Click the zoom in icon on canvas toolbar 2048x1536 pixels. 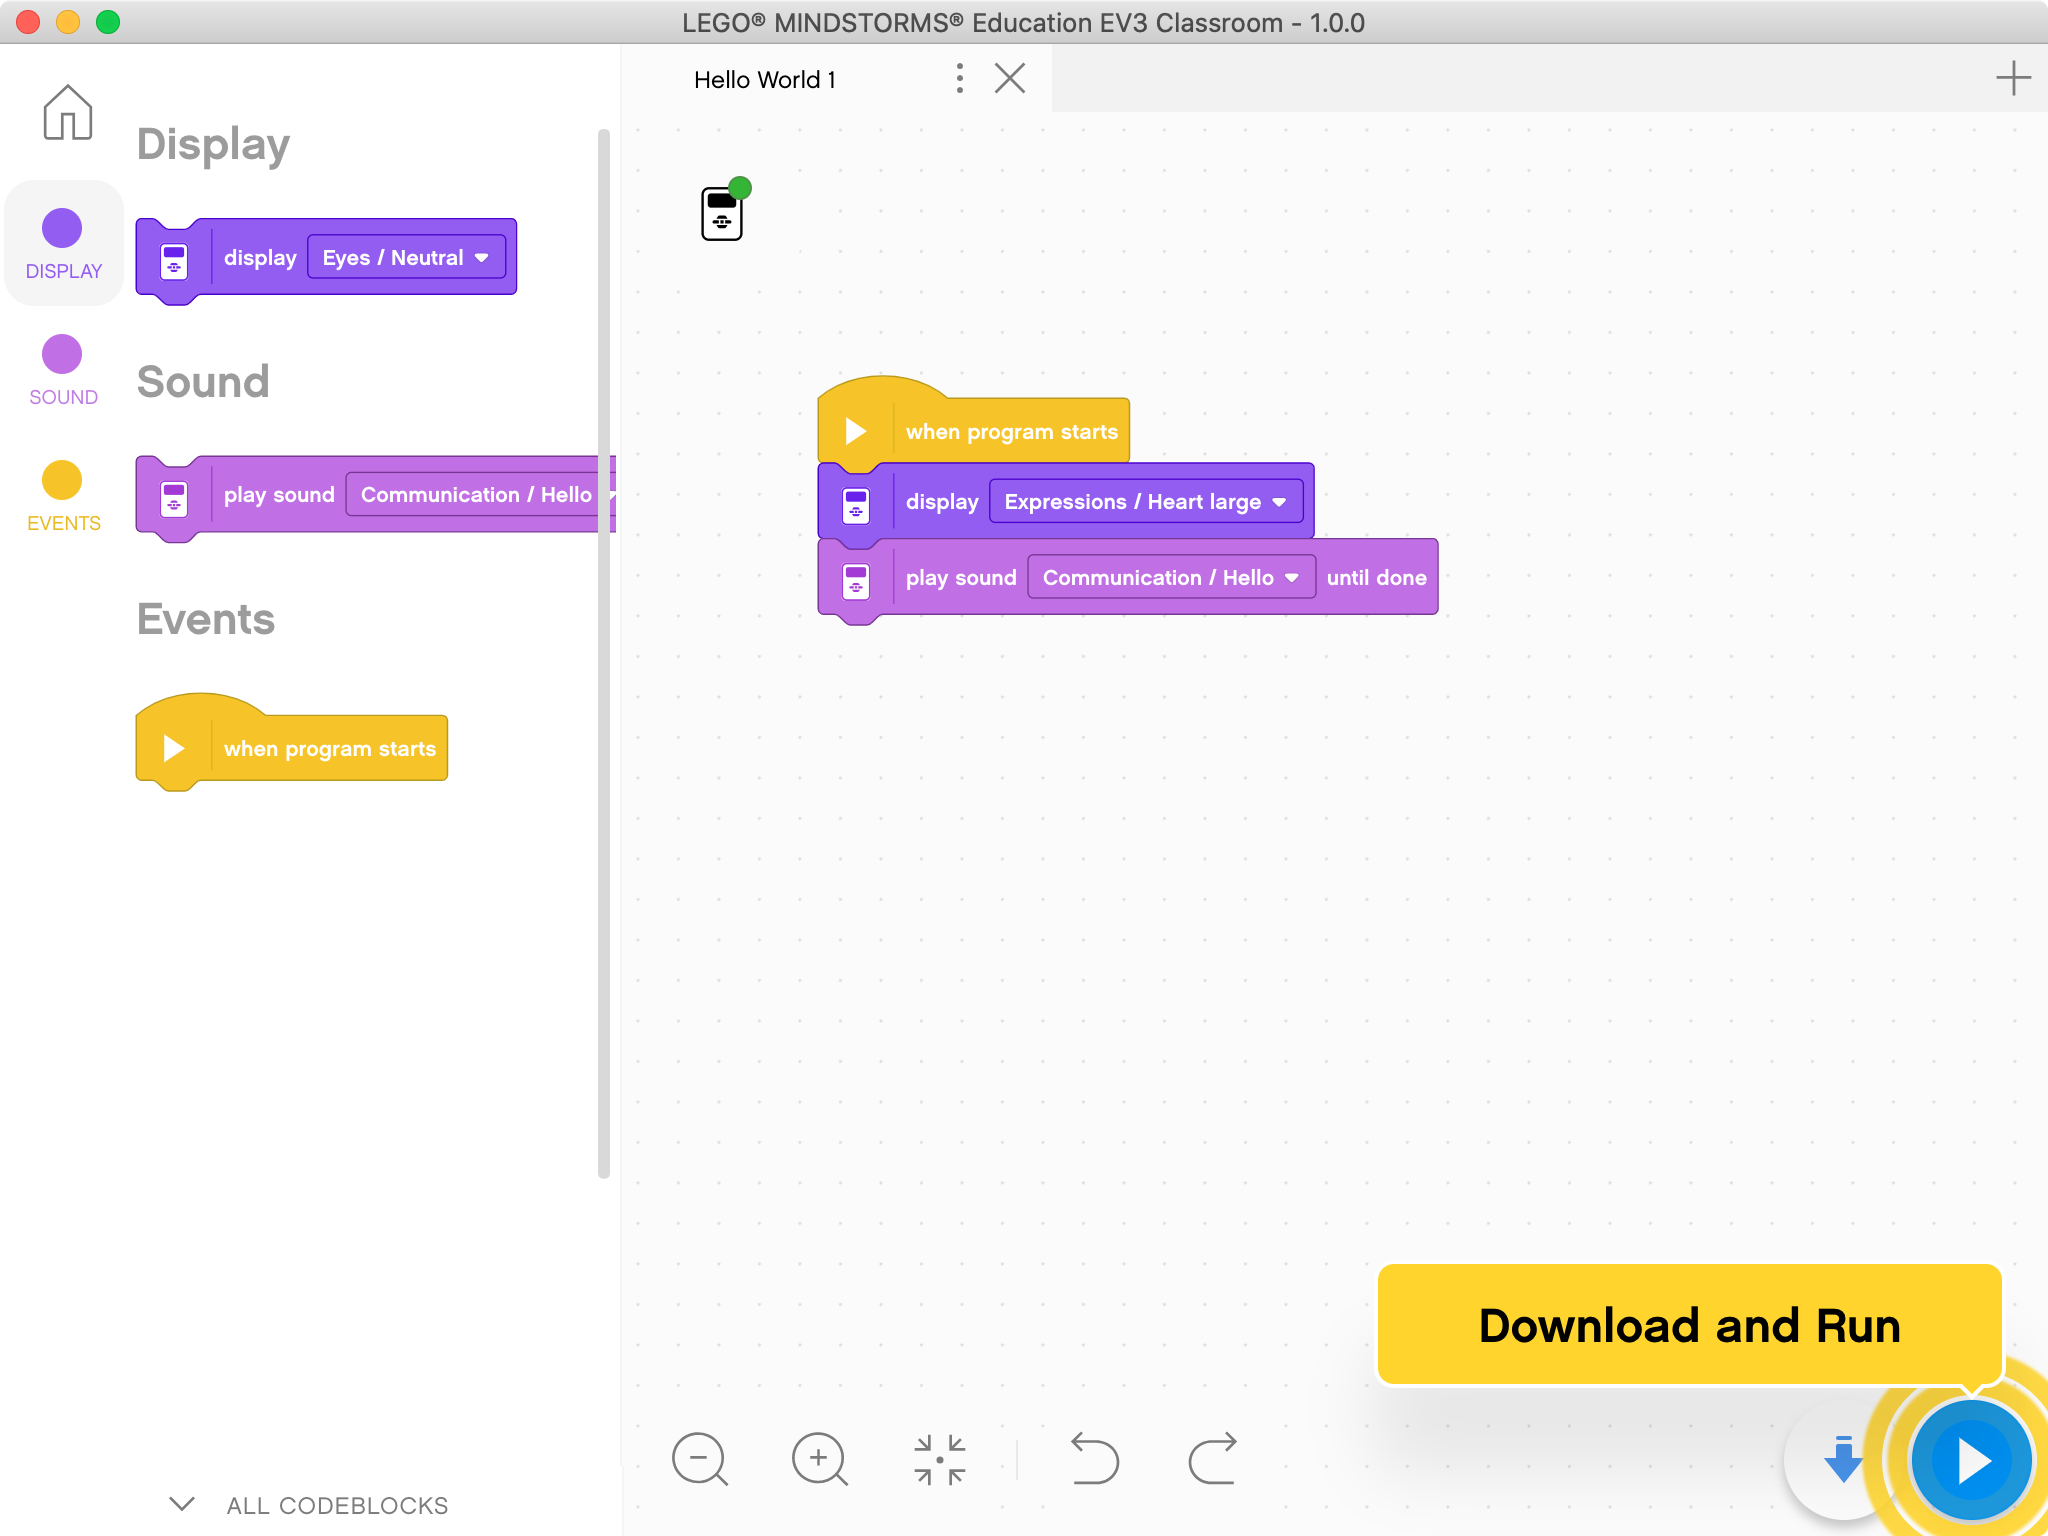819,1457
